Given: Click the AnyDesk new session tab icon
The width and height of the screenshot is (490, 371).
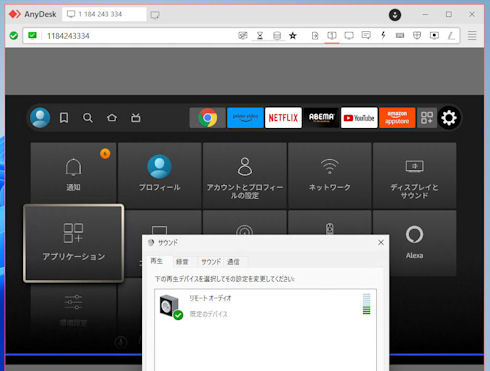Looking at the screenshot, I should (155, 15).
